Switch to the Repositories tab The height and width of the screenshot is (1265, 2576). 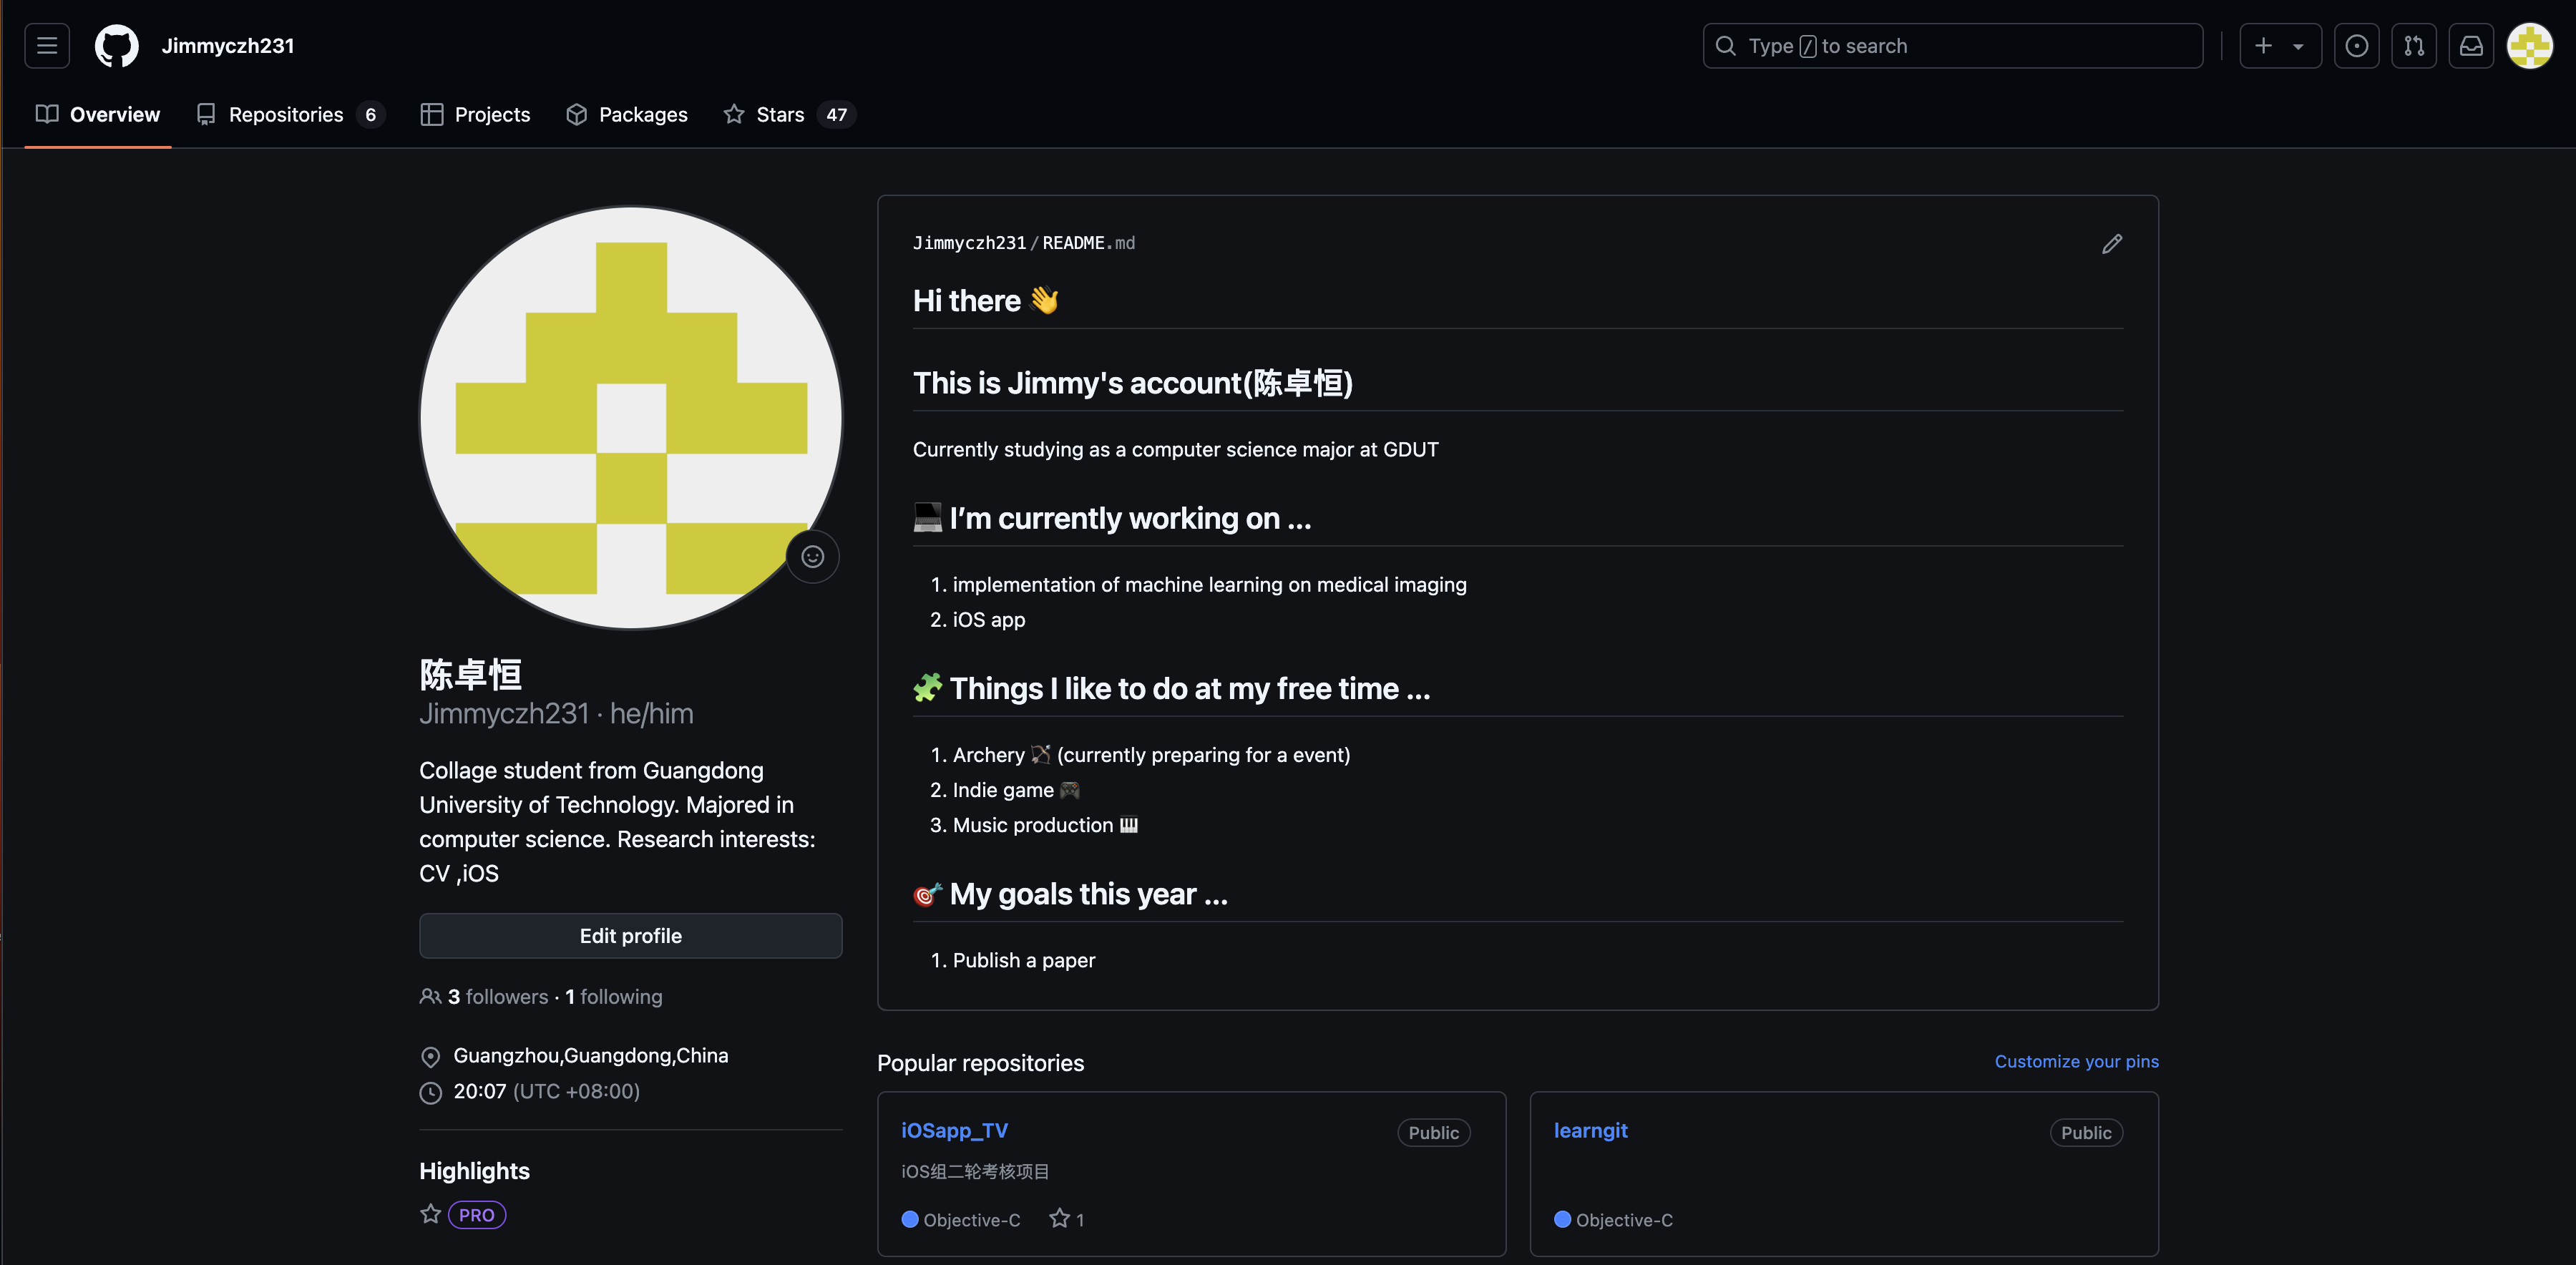click(x=288, y=115)
